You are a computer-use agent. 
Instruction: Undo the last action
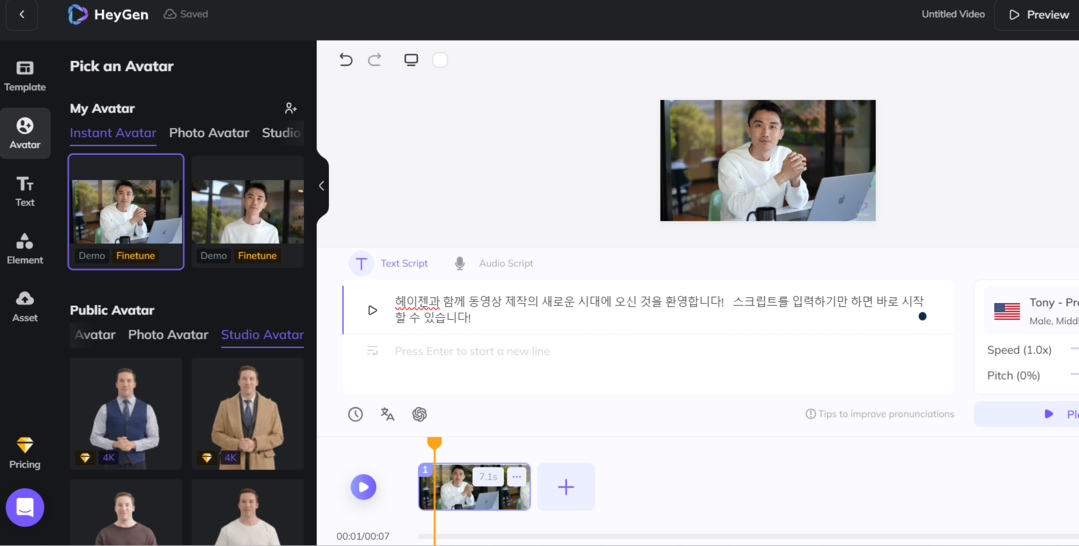345,60
